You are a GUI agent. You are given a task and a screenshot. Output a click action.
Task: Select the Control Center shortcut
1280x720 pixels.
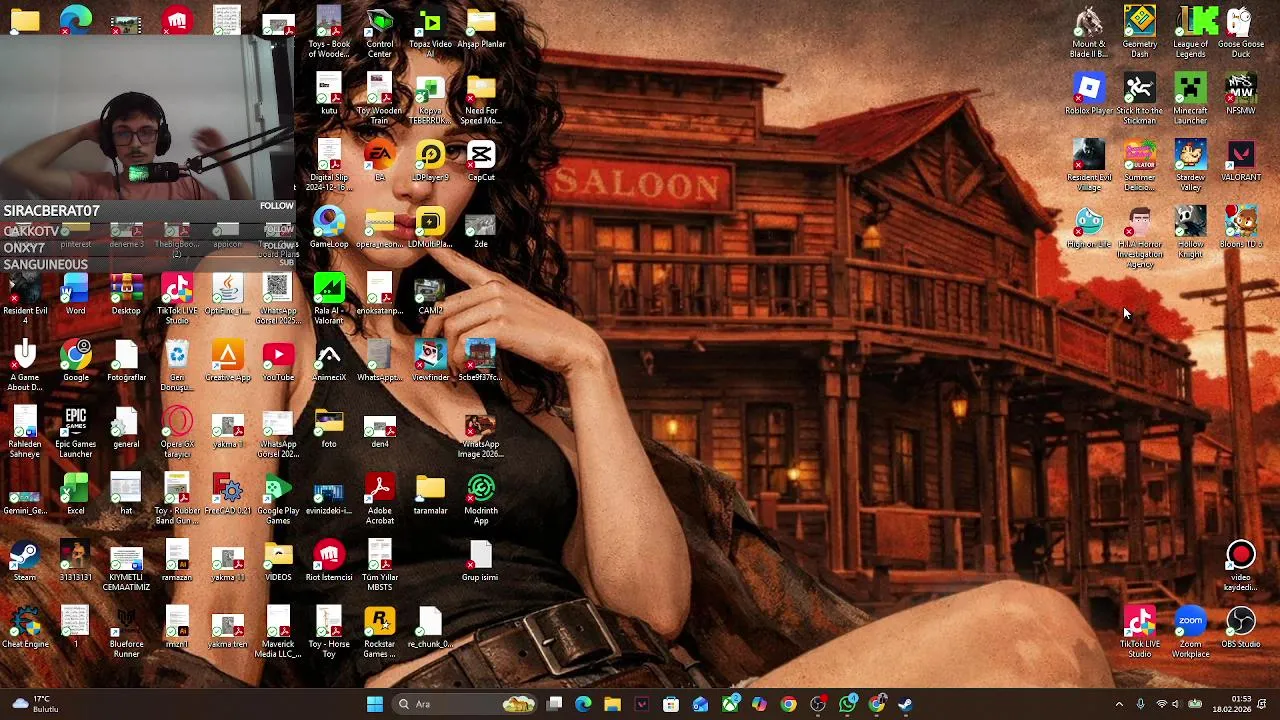(379, 31)
